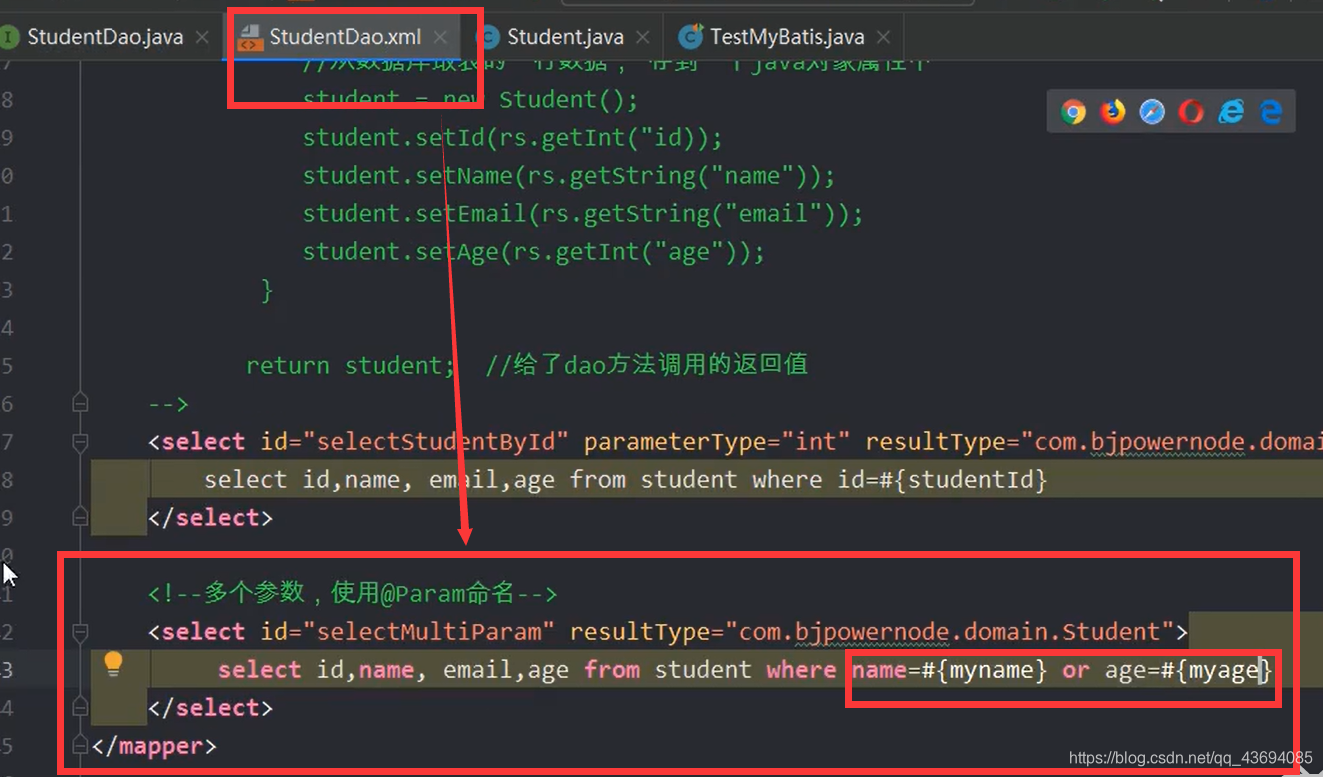
Task: Open preview in Firefox browser icon
Action: click(x=1113, y=112)
